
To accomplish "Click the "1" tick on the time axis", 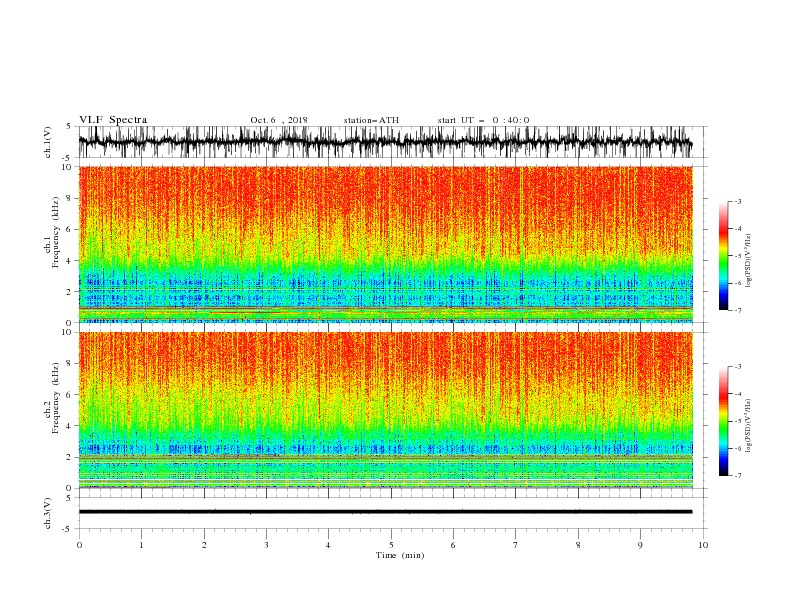I will [x=142, y=545].
